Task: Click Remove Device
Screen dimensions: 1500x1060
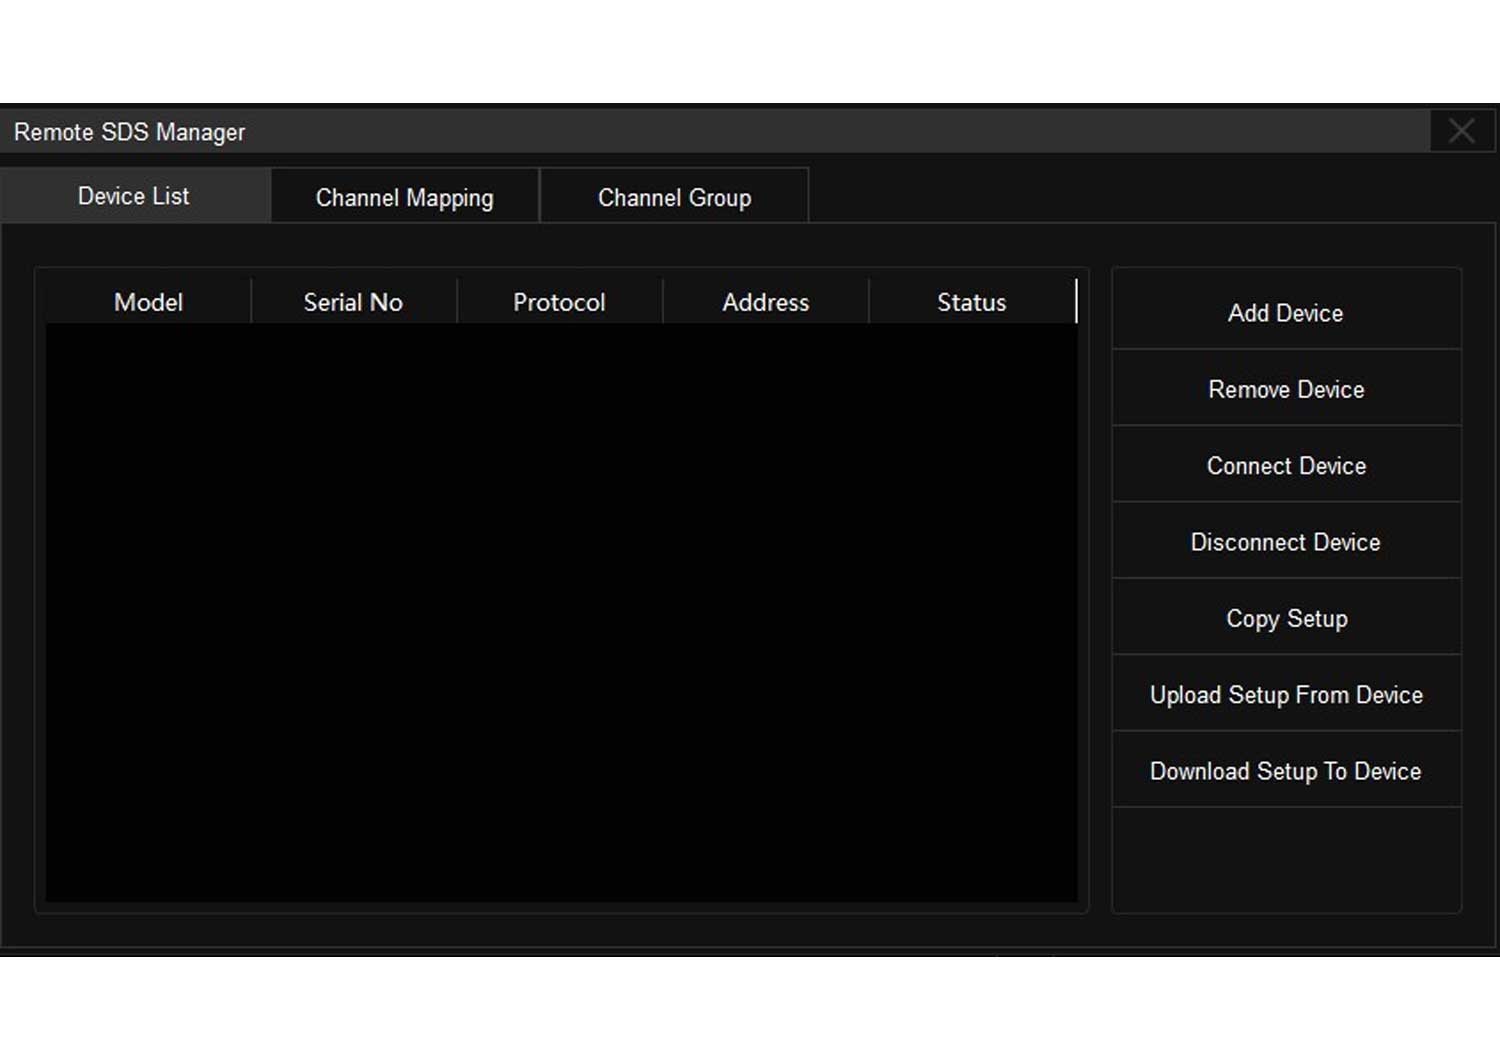Action: pos(1286,389)
